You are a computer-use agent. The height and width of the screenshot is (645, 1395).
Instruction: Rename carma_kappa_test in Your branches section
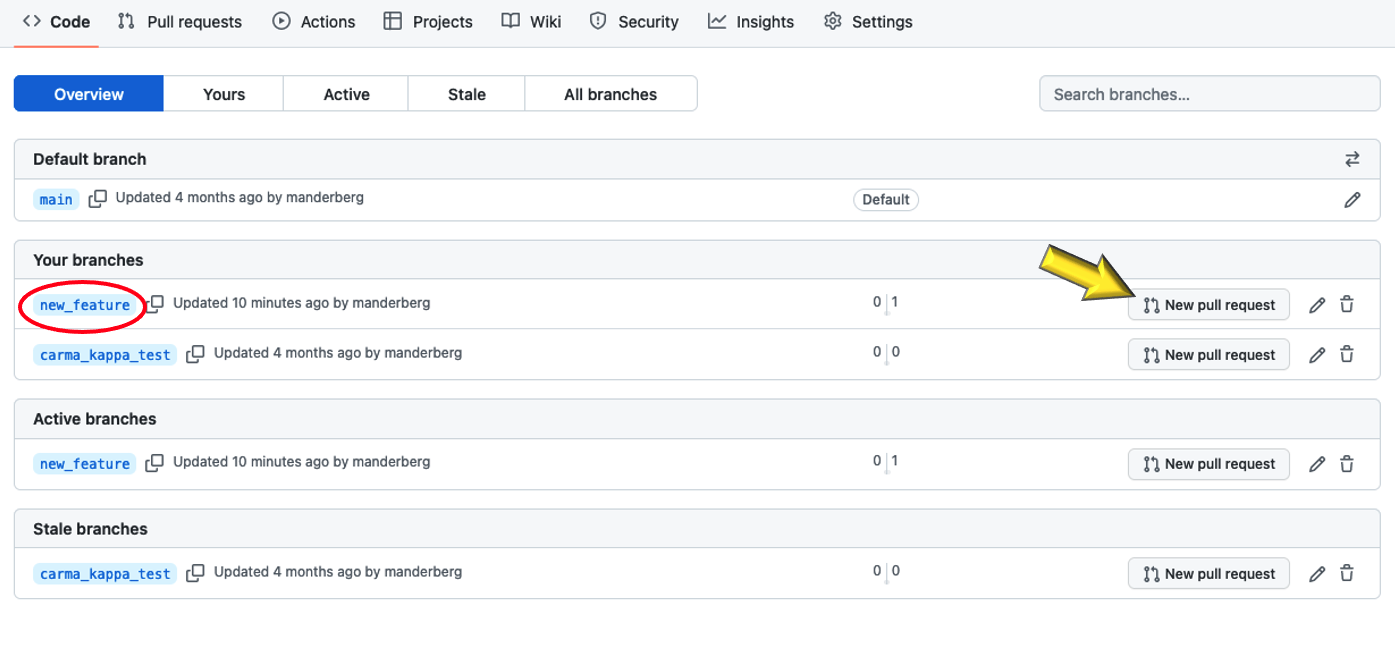pyautogui.click(x=1317, y=355)
